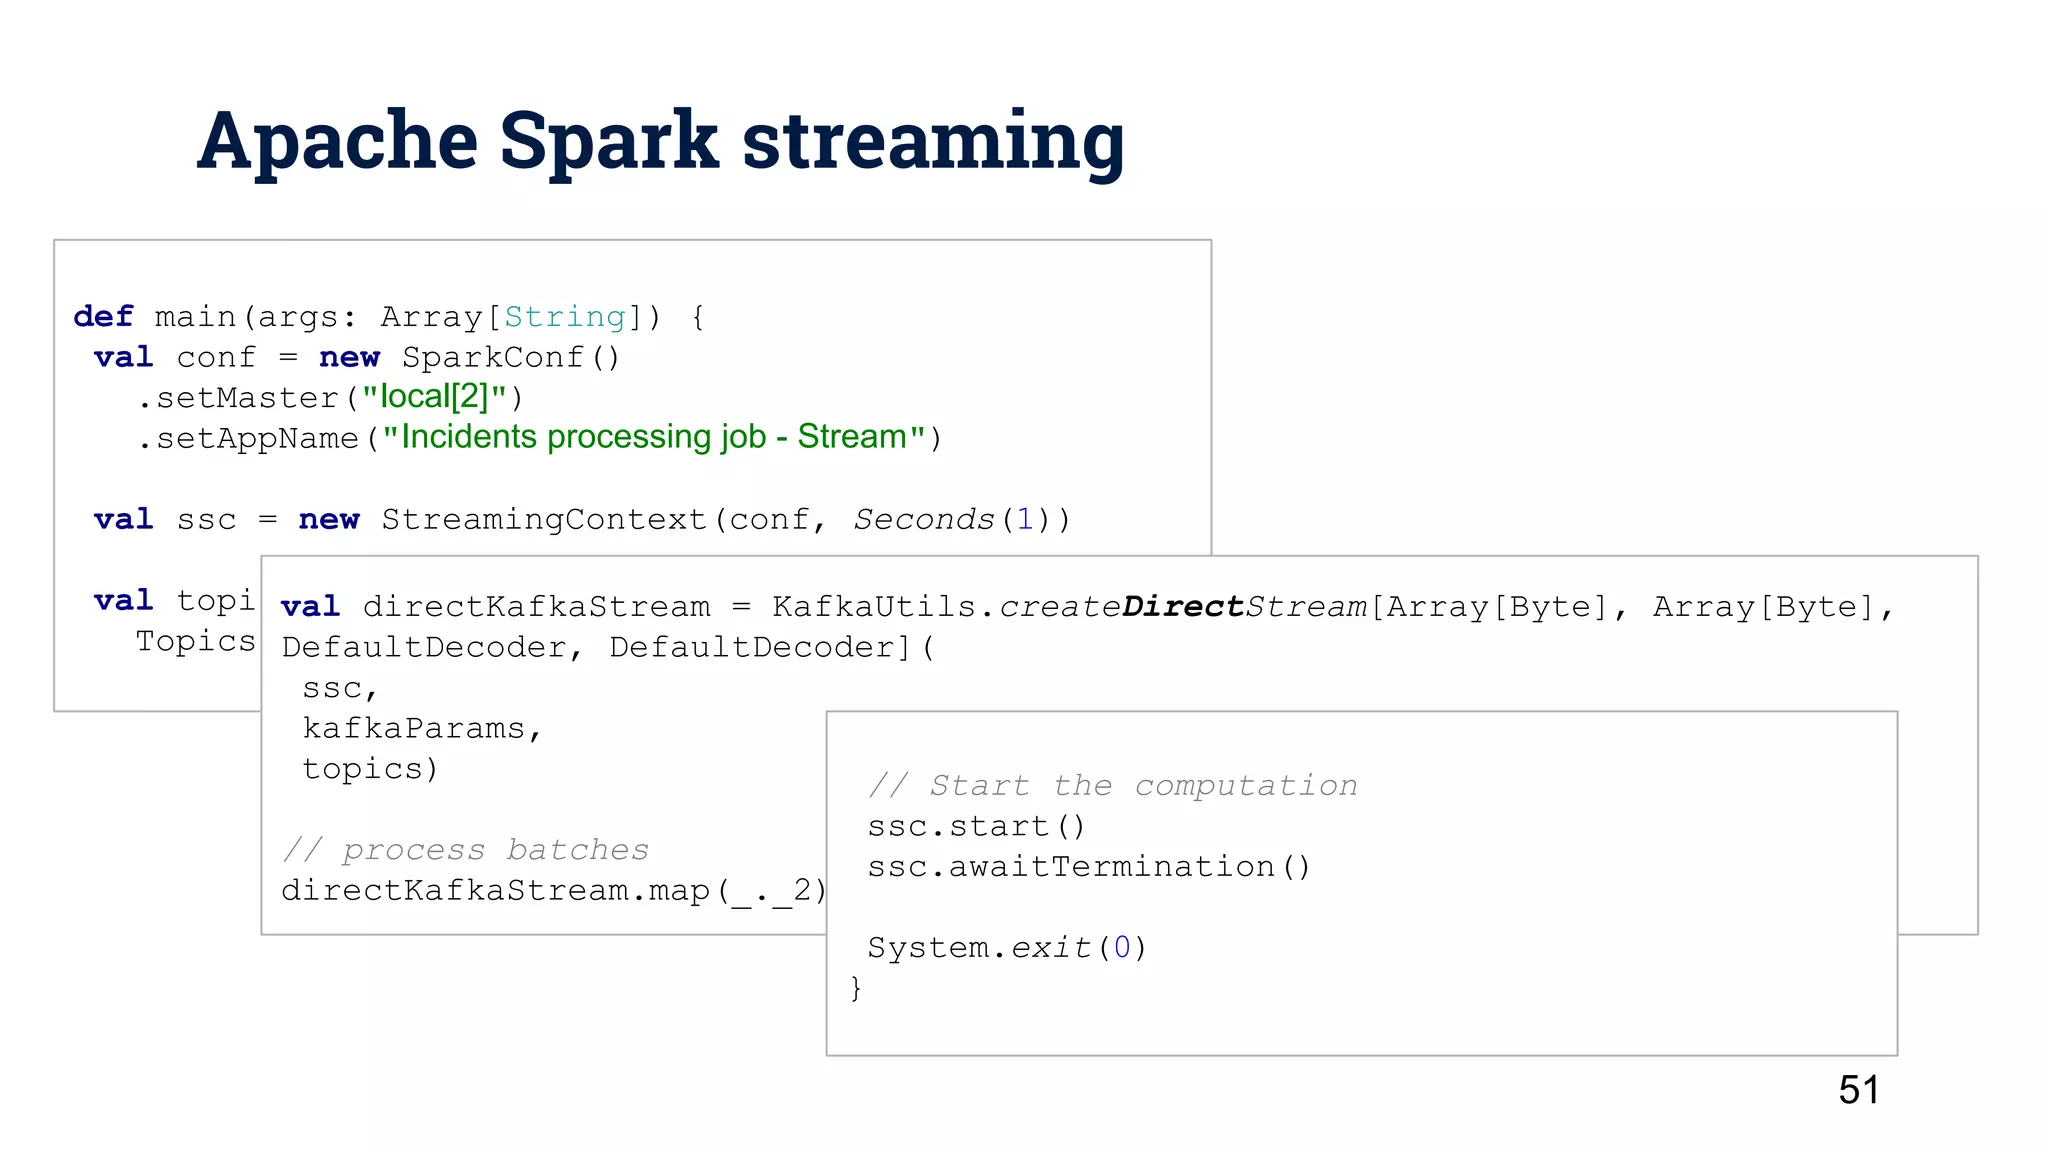Click the bold 'Direct' in createDirectStream
2048x1152 pixels.
click(1183, 607)
